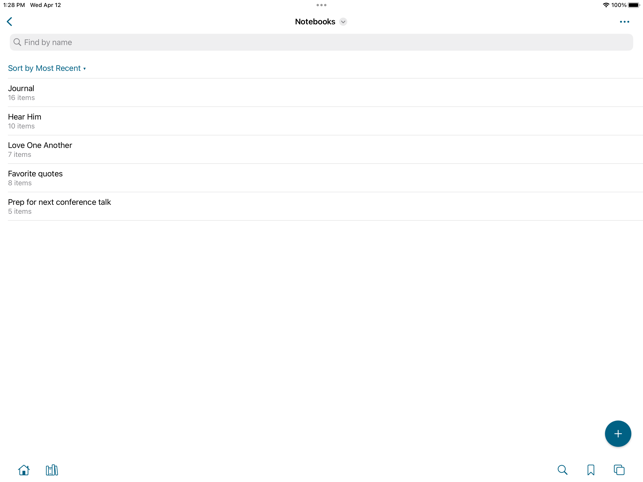Open the three-dot more options menu
This screenshot has width=643, height=482.
624,22
